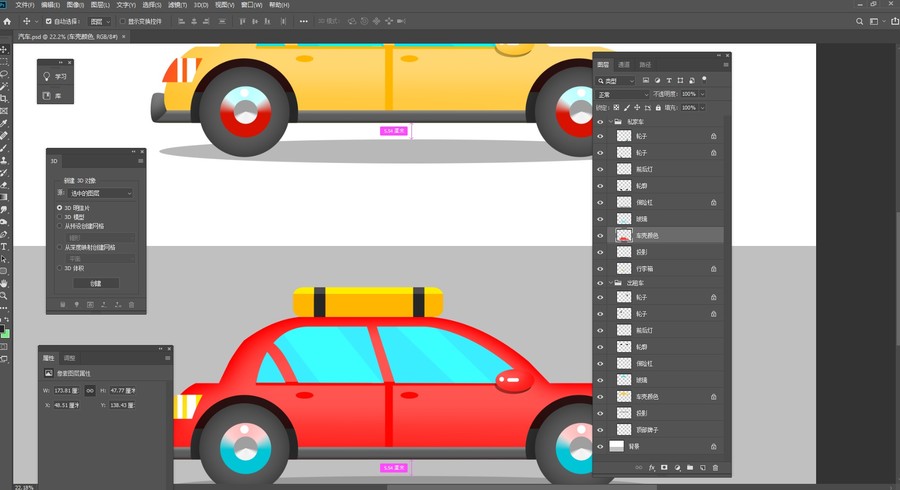Open the 3D source 选中的图层 dropdown
This screenshot has height=490, width=900.
click(100, 193)
